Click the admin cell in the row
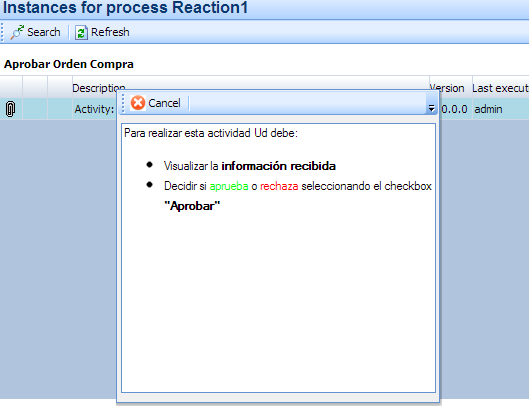Screen dimensions: 529x419 488,109
